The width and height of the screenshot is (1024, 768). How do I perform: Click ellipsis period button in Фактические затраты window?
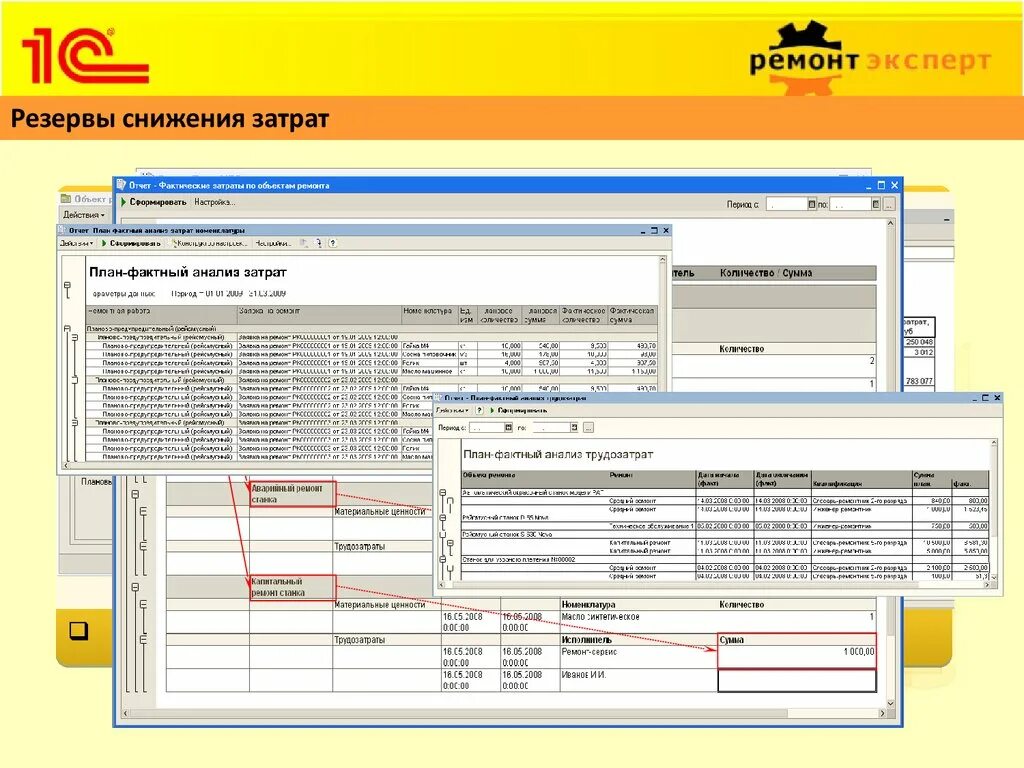tap(888, 204)
